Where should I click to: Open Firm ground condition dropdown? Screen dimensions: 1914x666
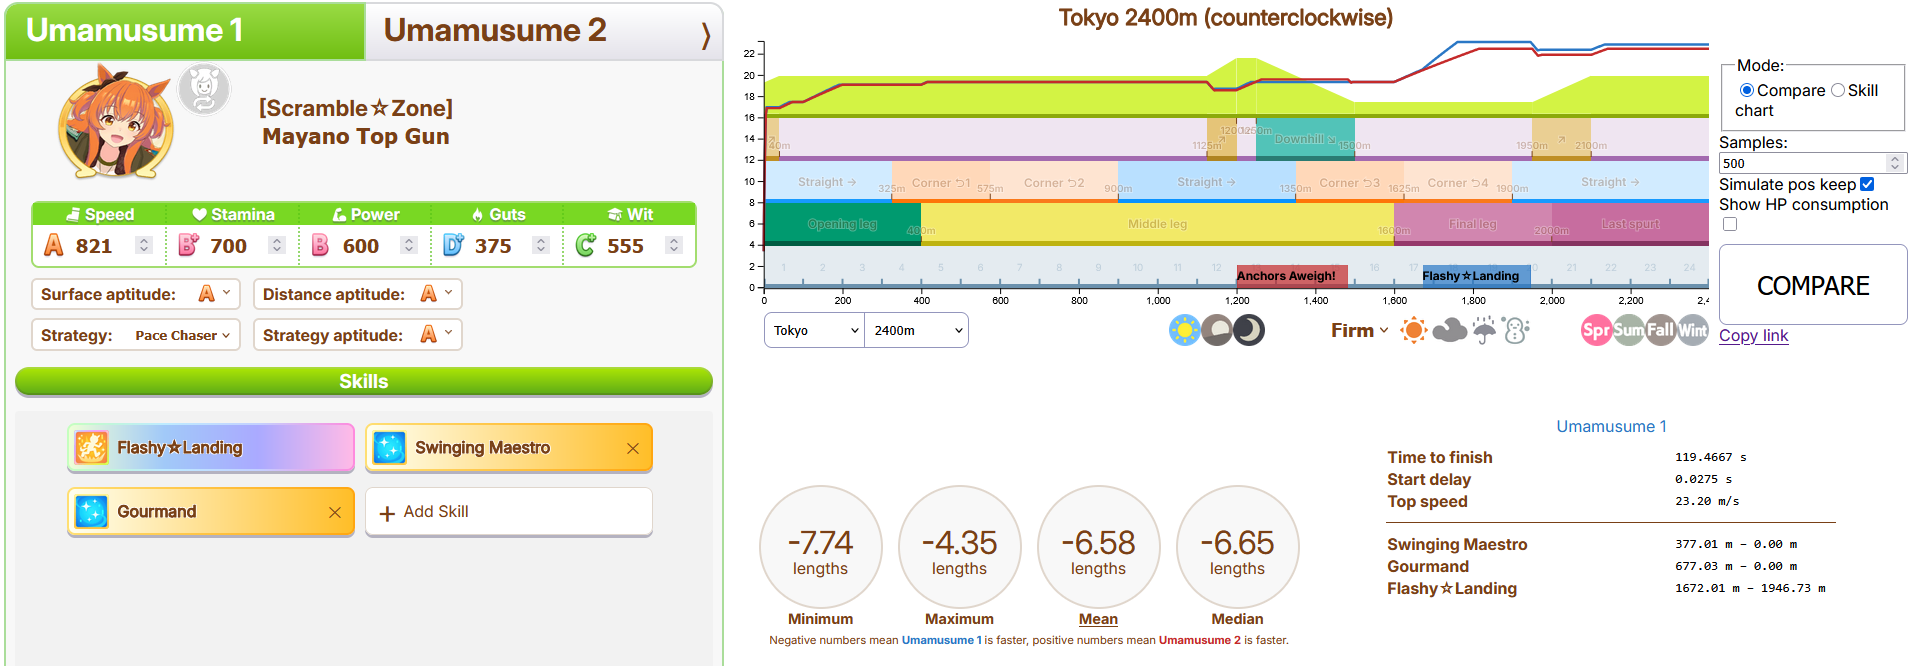pos(1359,330)
